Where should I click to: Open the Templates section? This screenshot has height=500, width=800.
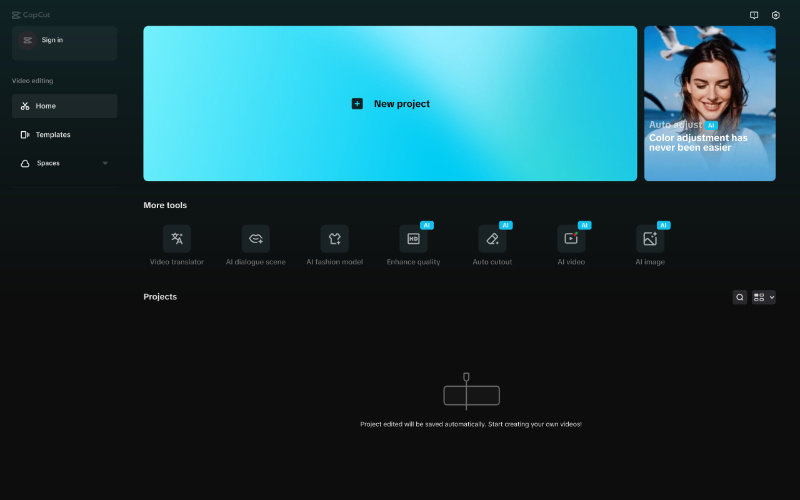click(64, 135)
